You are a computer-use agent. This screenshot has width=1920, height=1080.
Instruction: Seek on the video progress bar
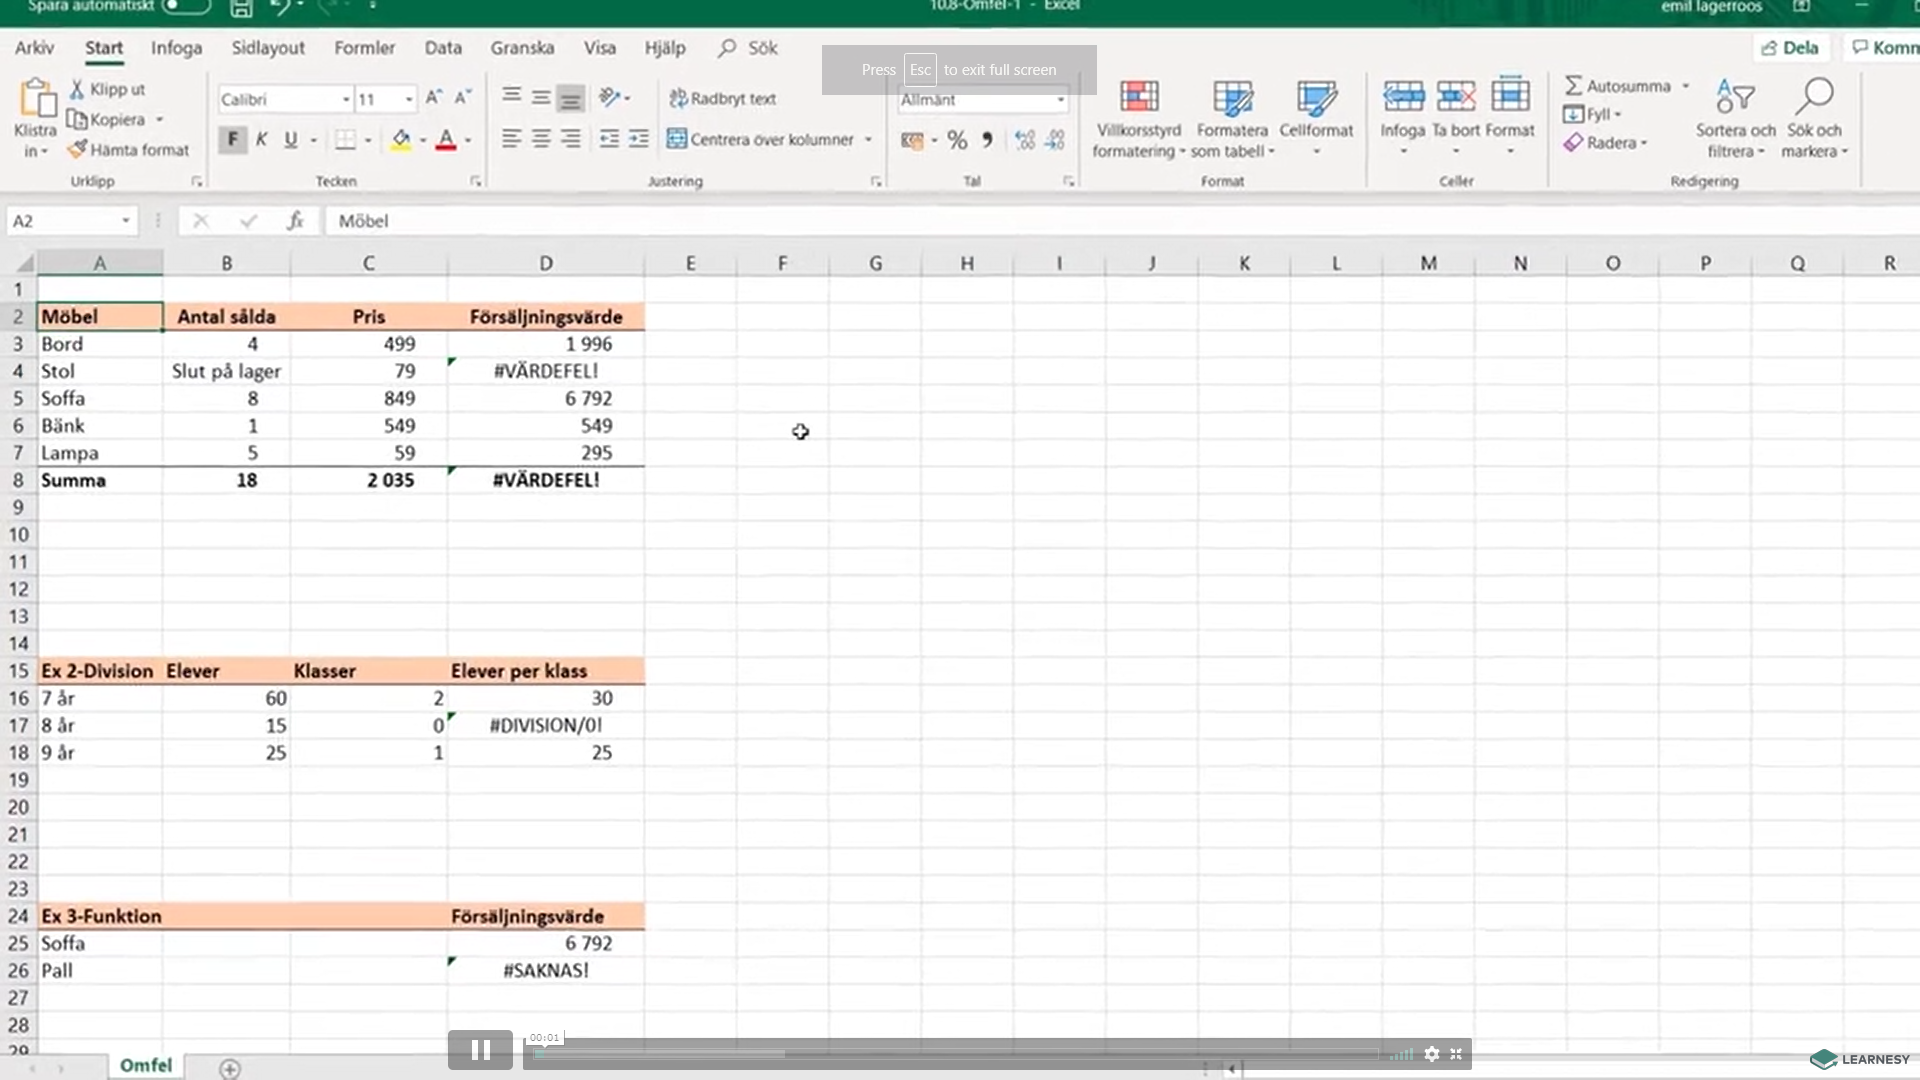(x=955, y=1054)
